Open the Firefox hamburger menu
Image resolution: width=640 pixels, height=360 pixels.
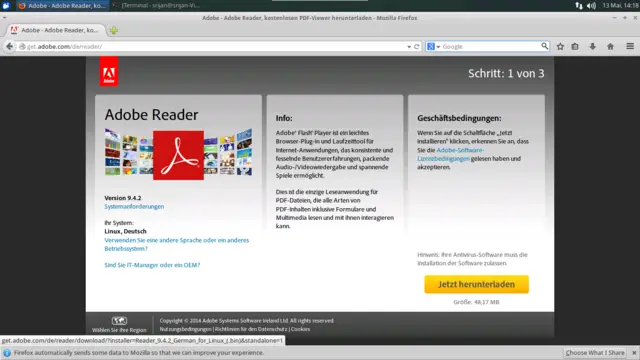(x=630, y=47)
